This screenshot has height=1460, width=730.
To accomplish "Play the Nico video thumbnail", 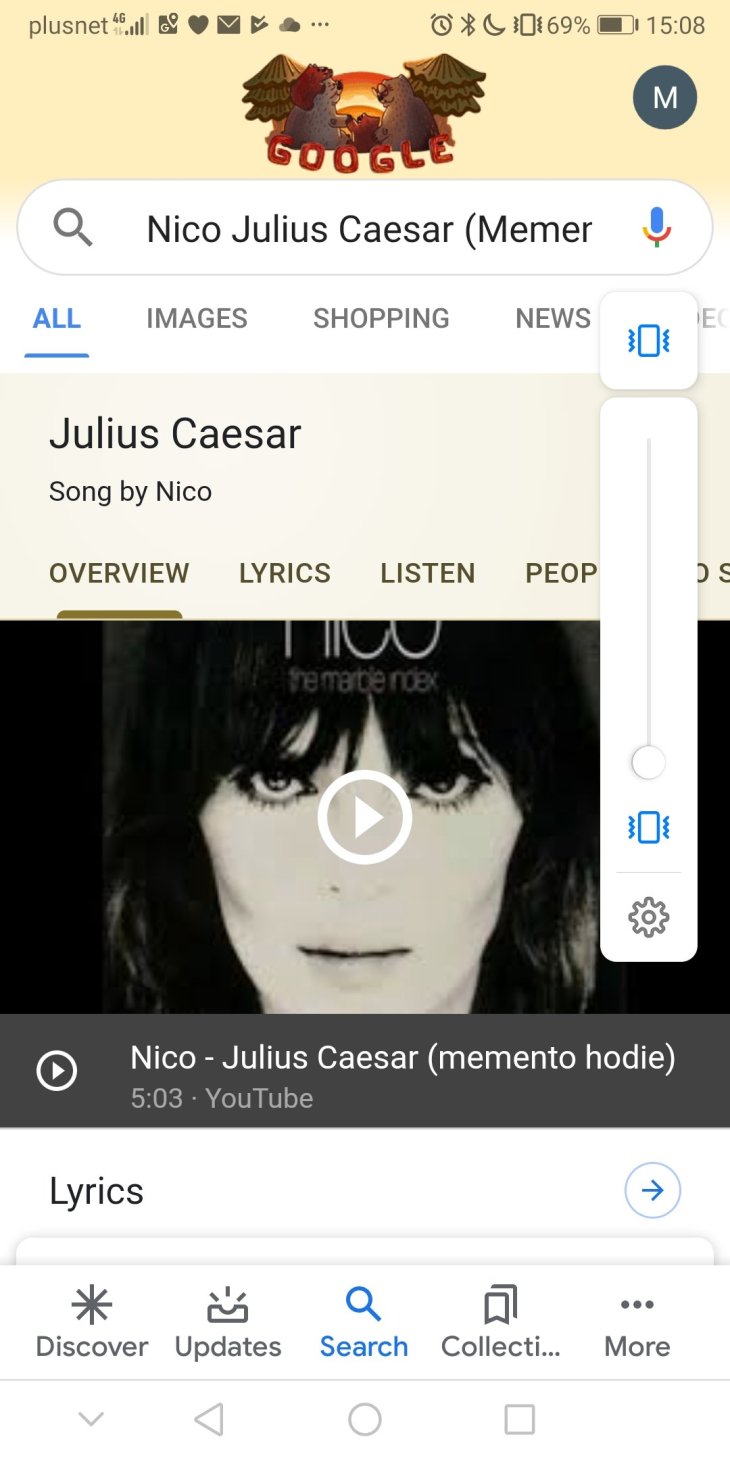I will coord(364,817).
